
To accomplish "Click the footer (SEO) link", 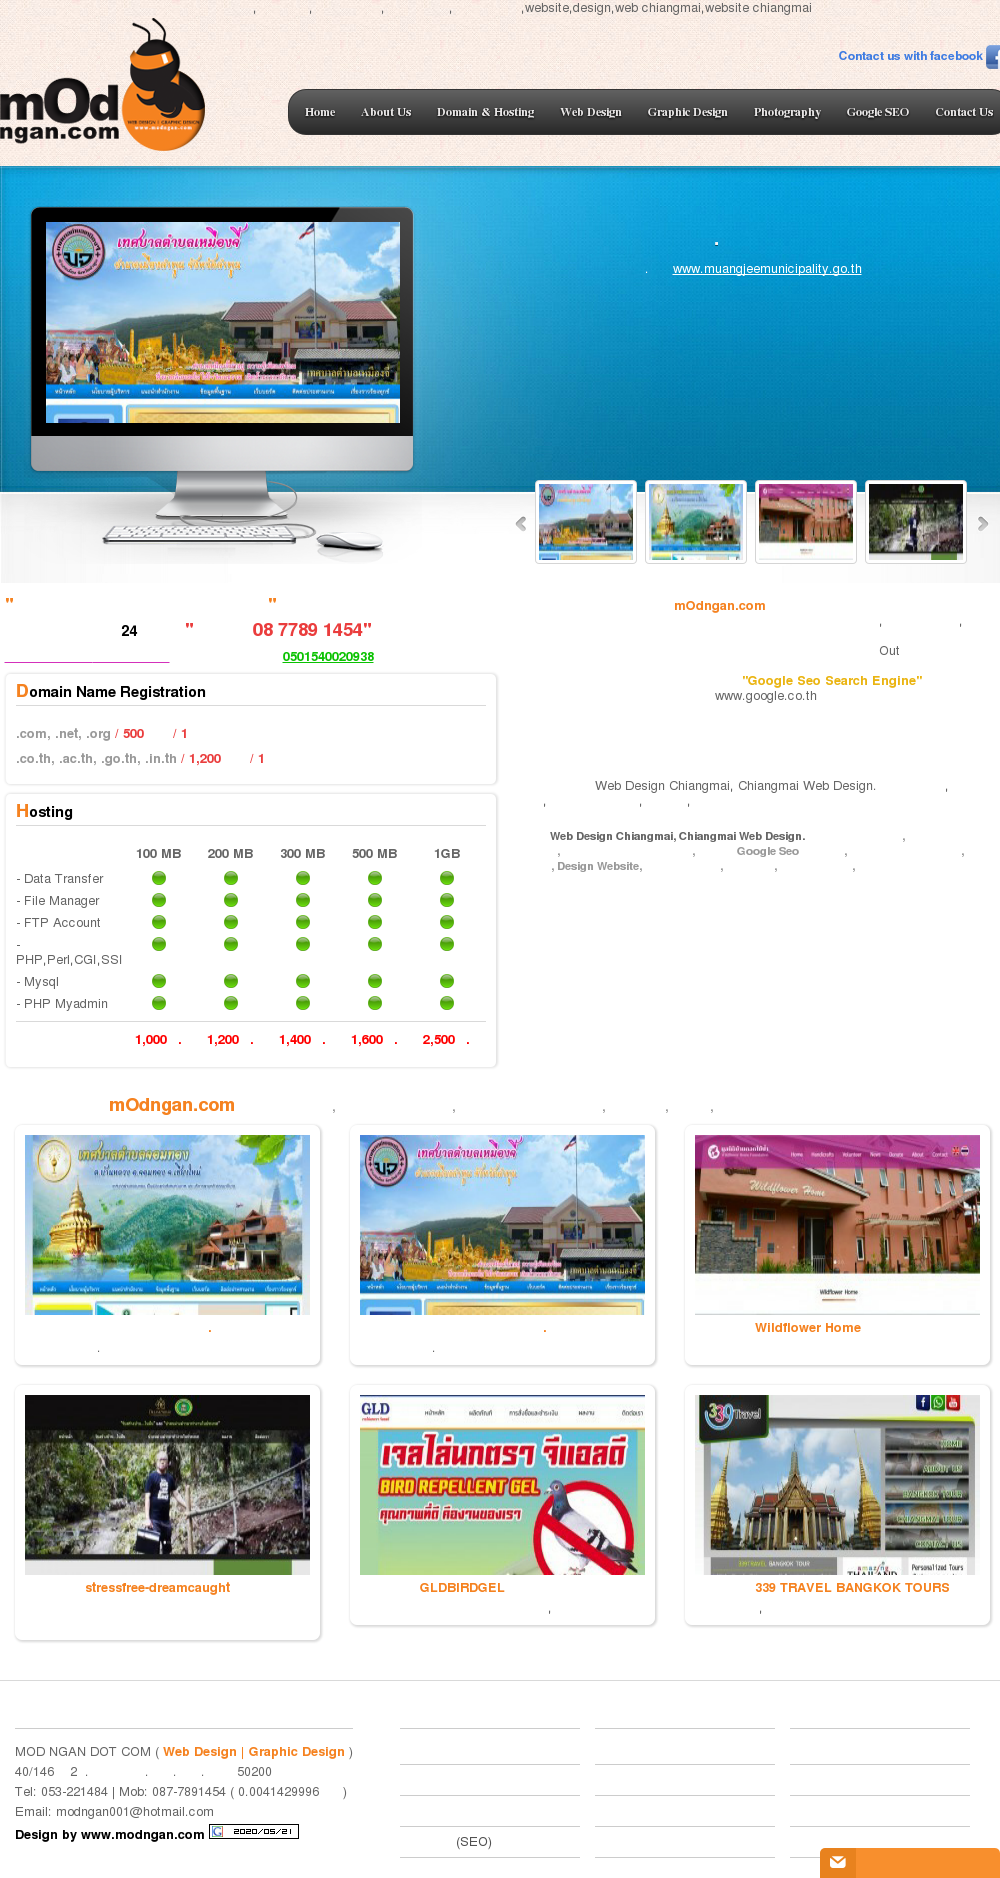I will [474, 1842].
